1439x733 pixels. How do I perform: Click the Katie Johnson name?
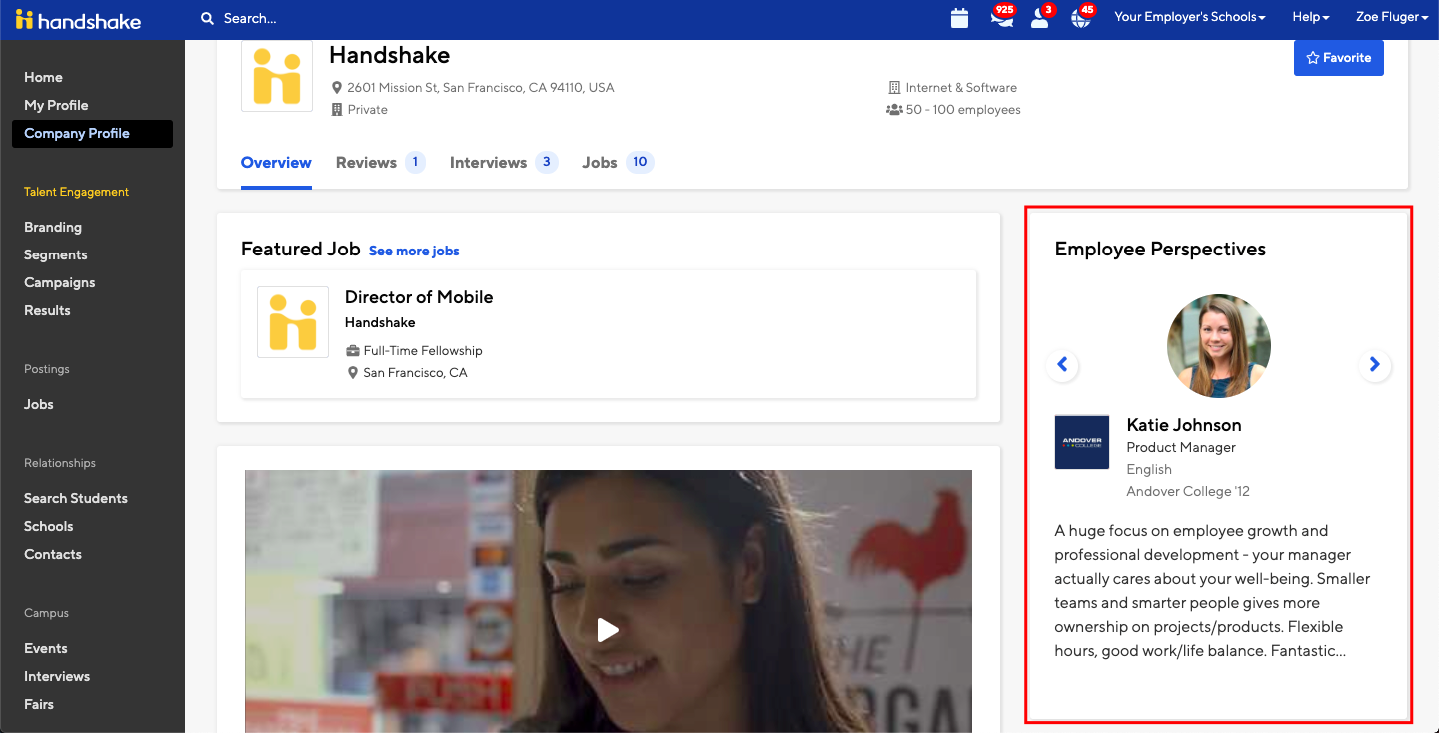[1184, 425]
